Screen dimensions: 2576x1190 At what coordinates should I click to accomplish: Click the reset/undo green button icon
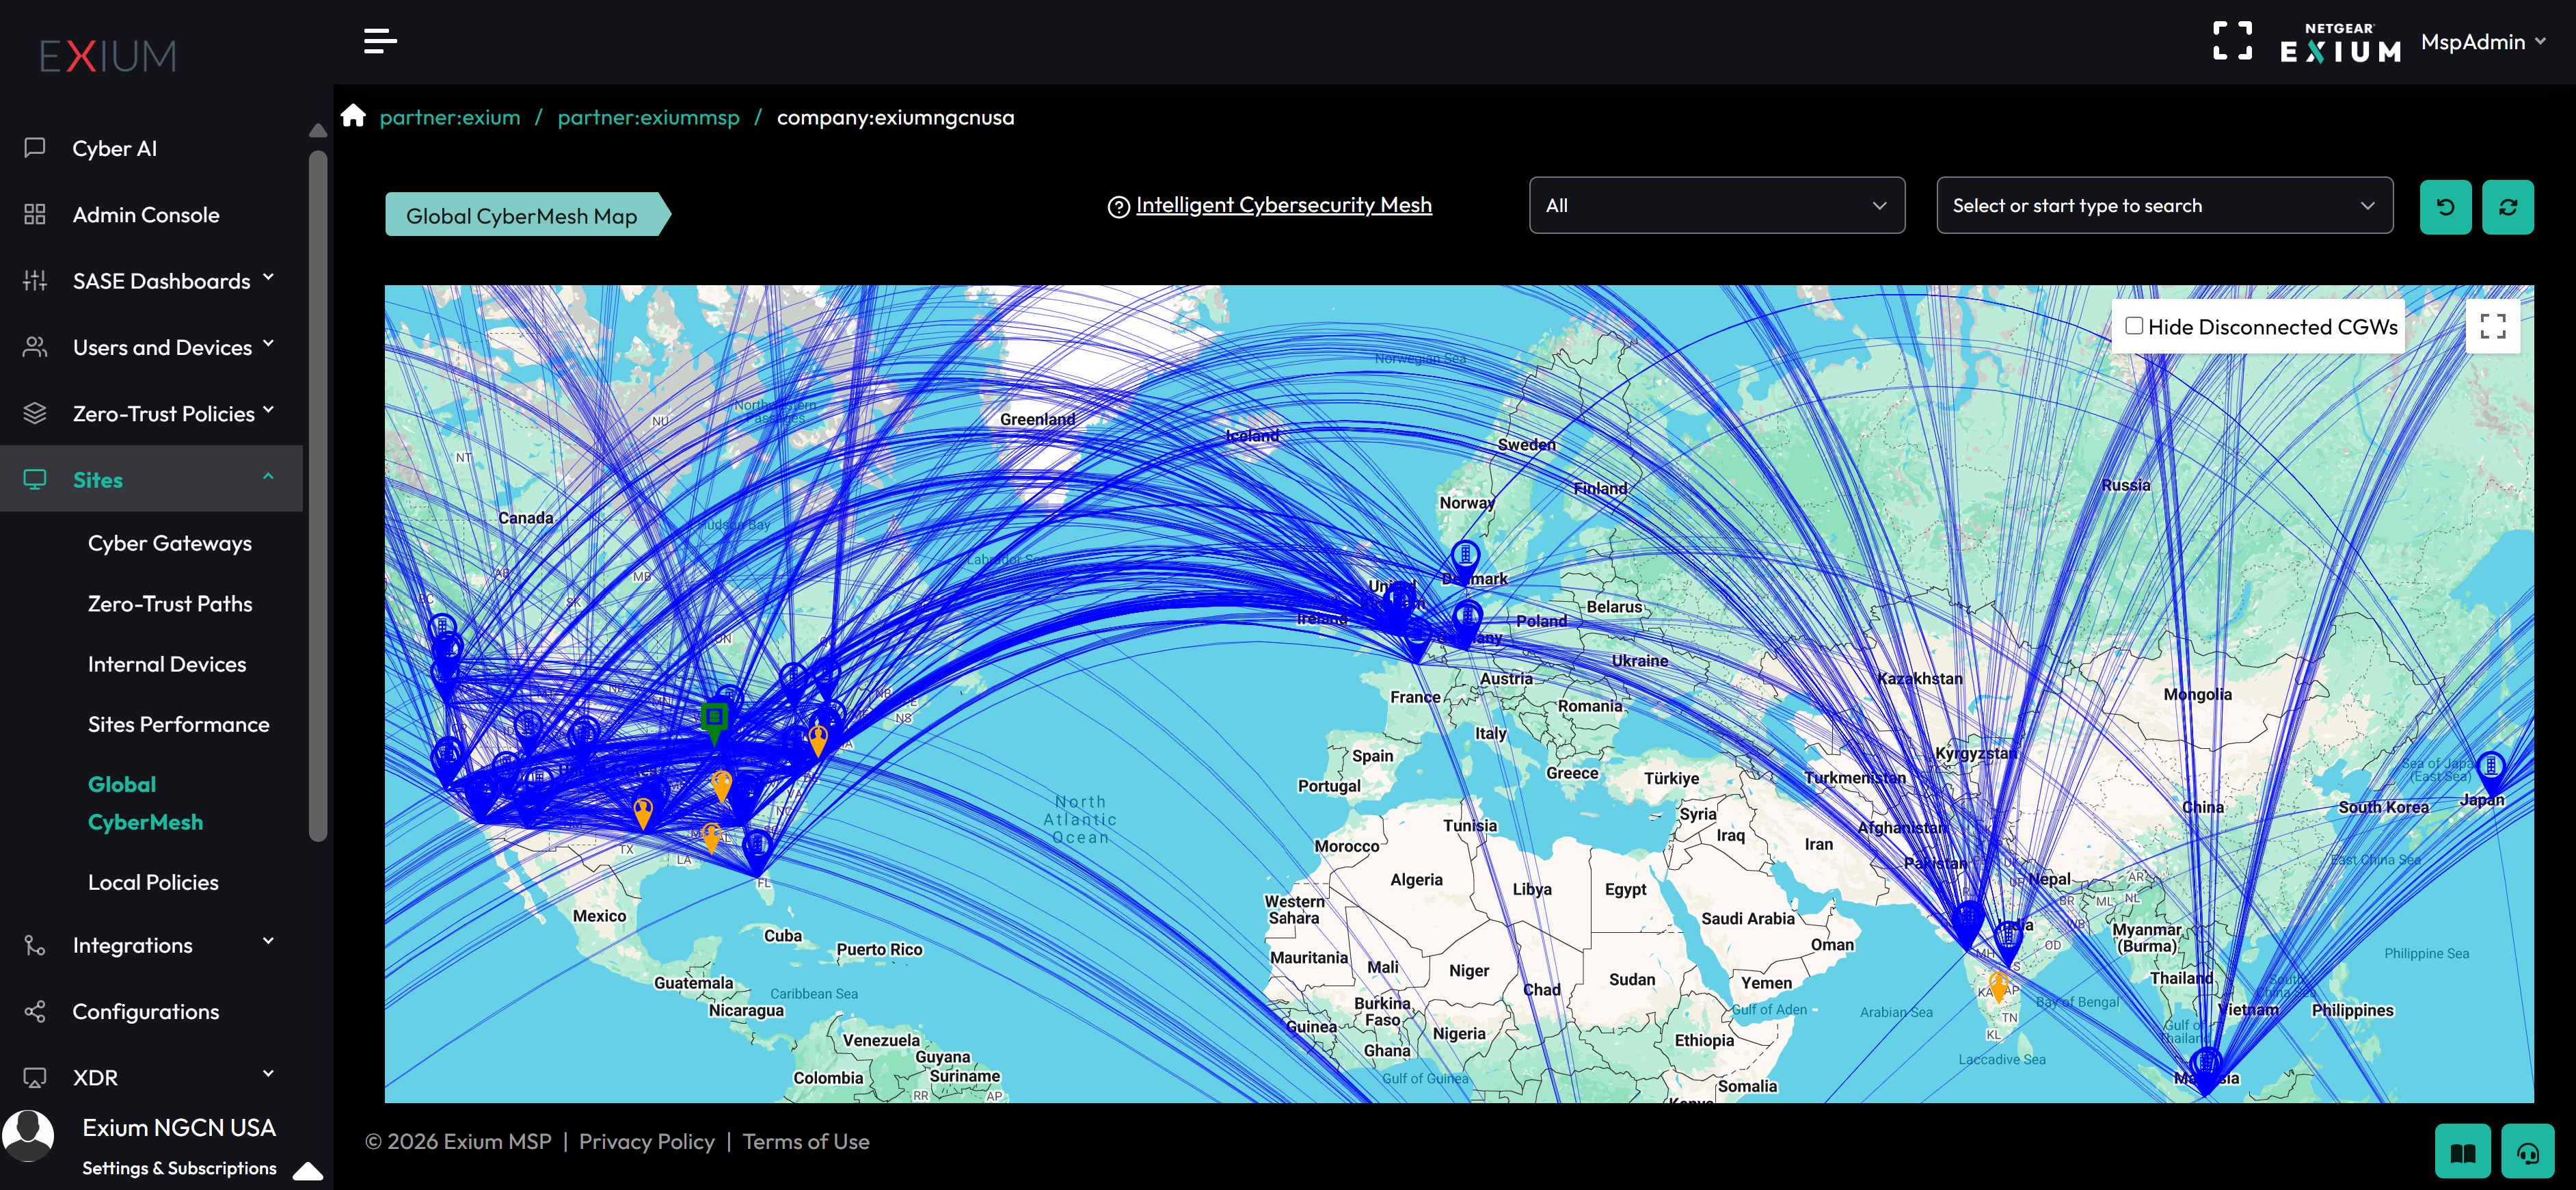[2445, 206]
